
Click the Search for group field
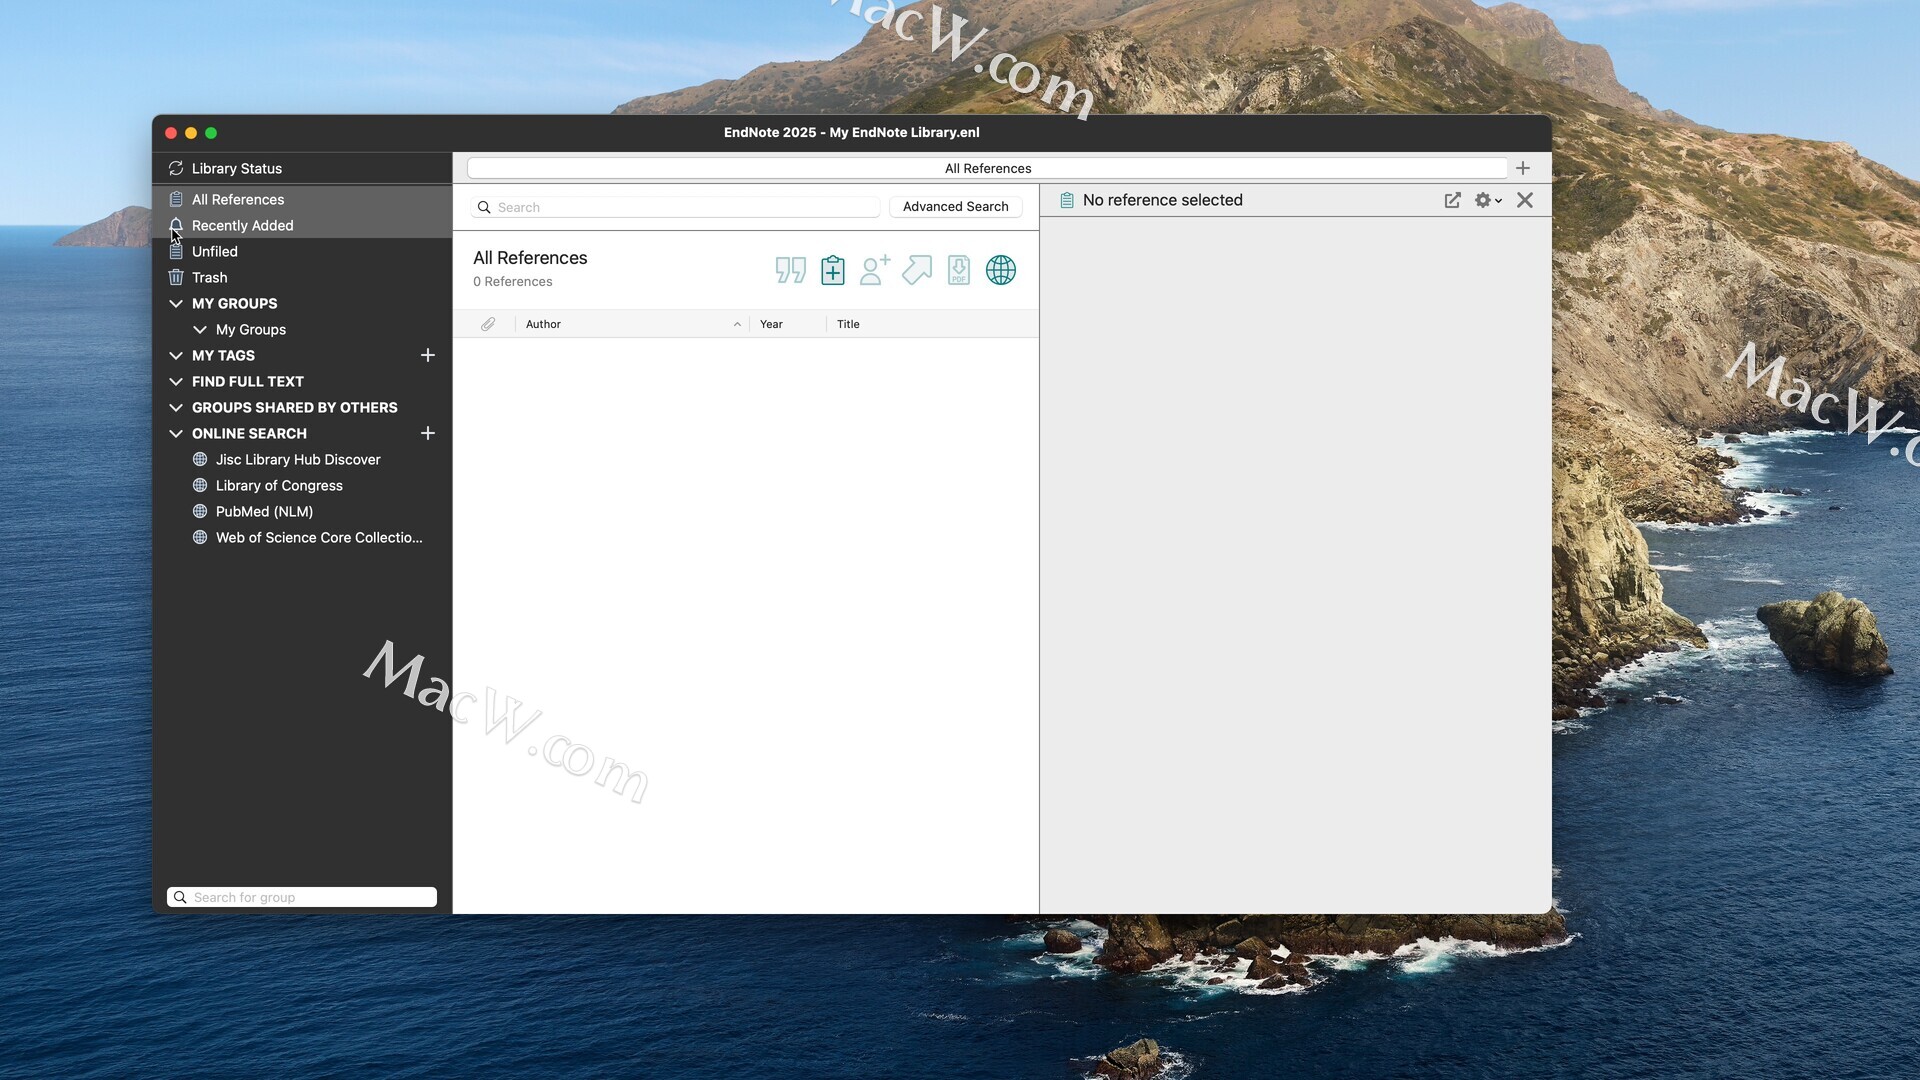pyautogui.click(x=302, y=897)
